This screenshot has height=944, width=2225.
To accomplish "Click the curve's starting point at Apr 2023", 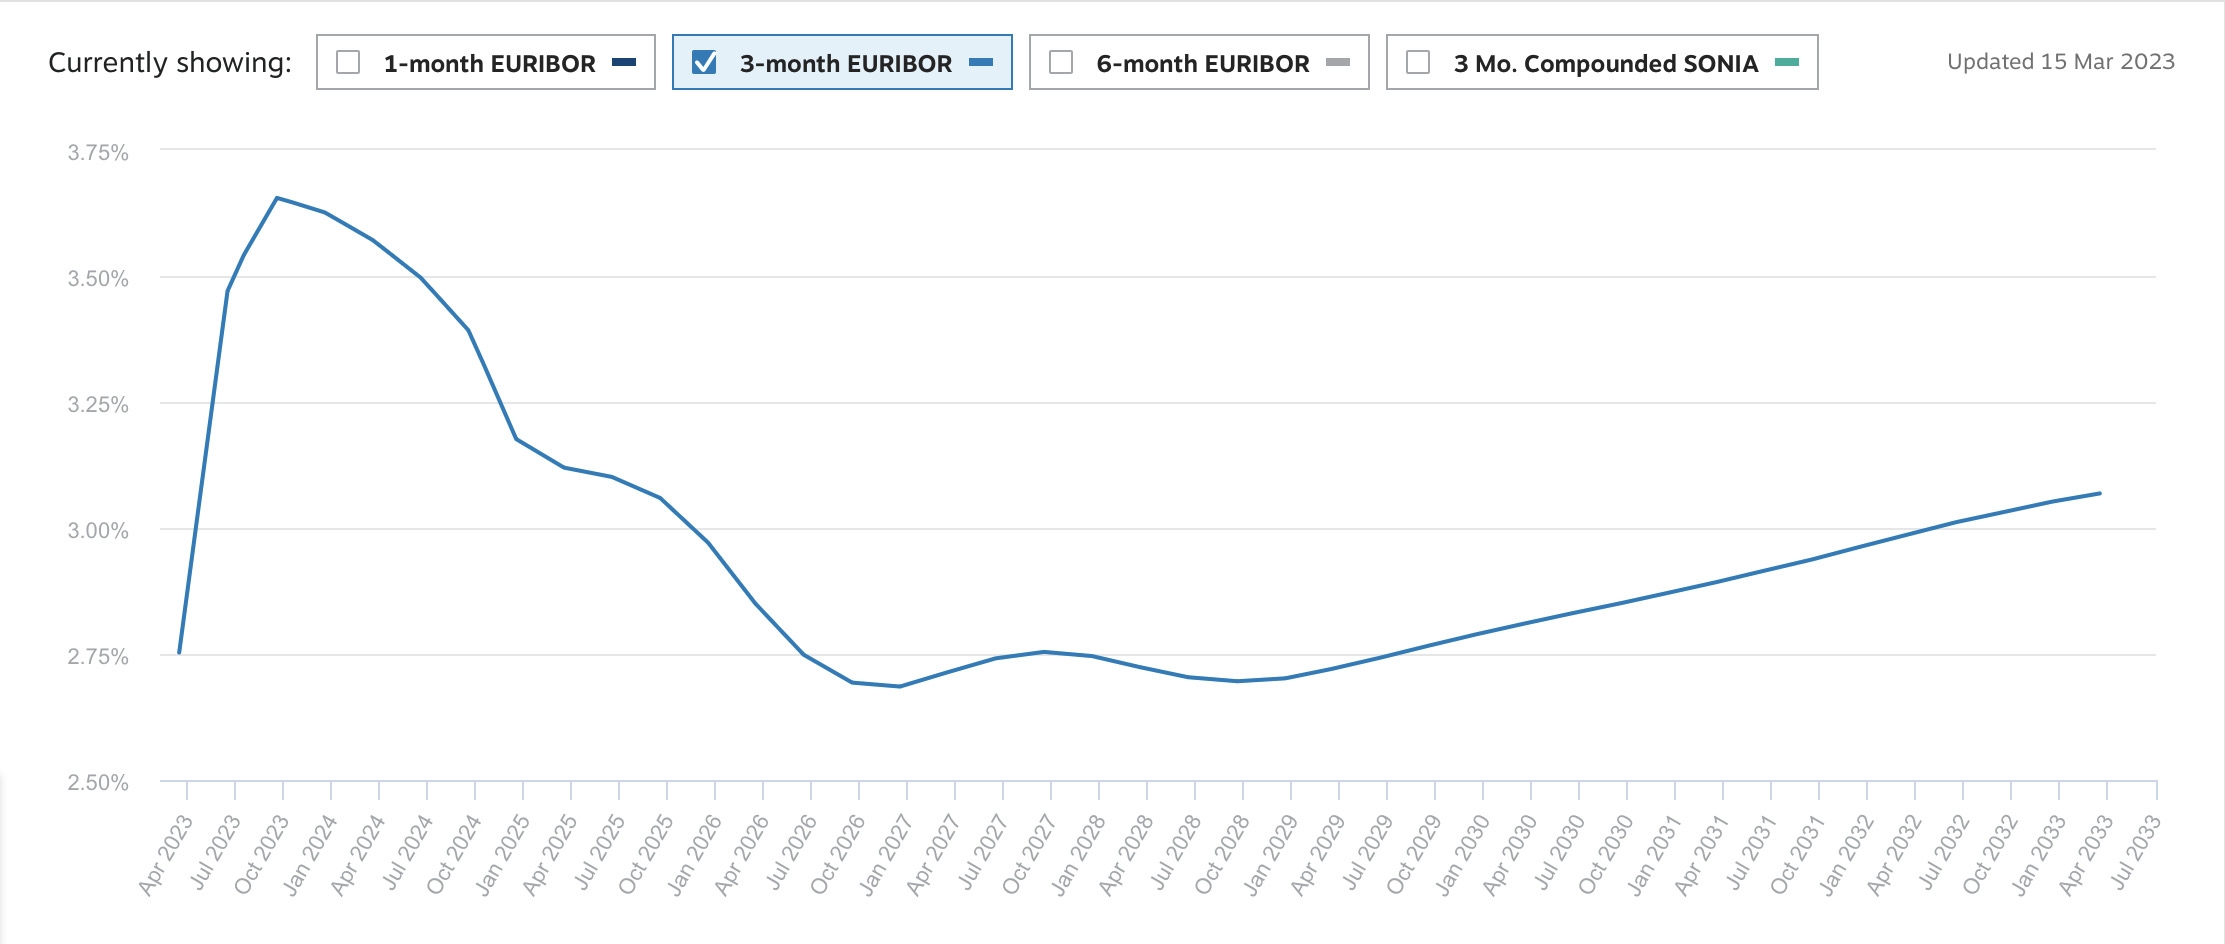I will point(180,652).
